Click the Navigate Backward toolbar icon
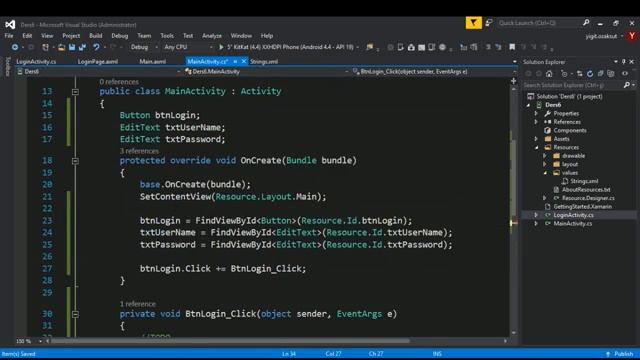 pos(15,47)
